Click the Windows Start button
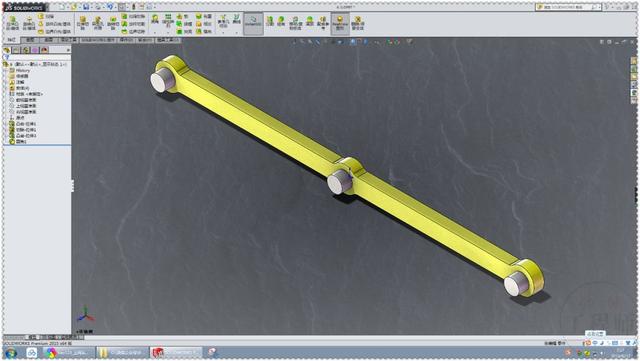This screenshot has height=361, width=640. [11, 353]
